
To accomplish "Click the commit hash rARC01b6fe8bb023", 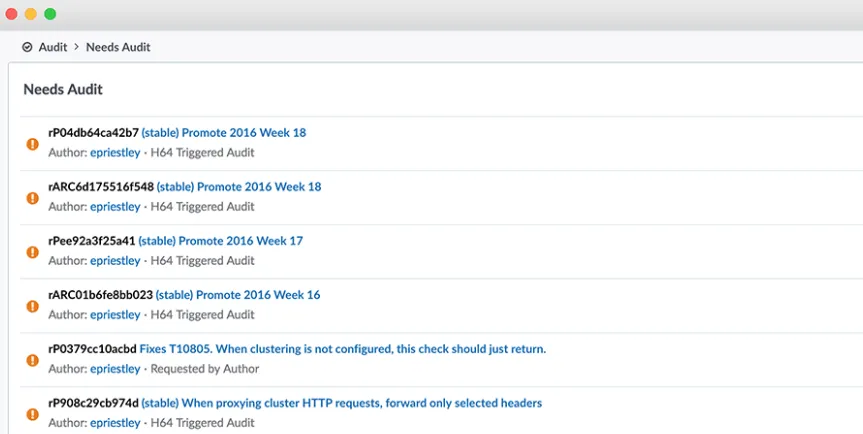I will point(101,295).
